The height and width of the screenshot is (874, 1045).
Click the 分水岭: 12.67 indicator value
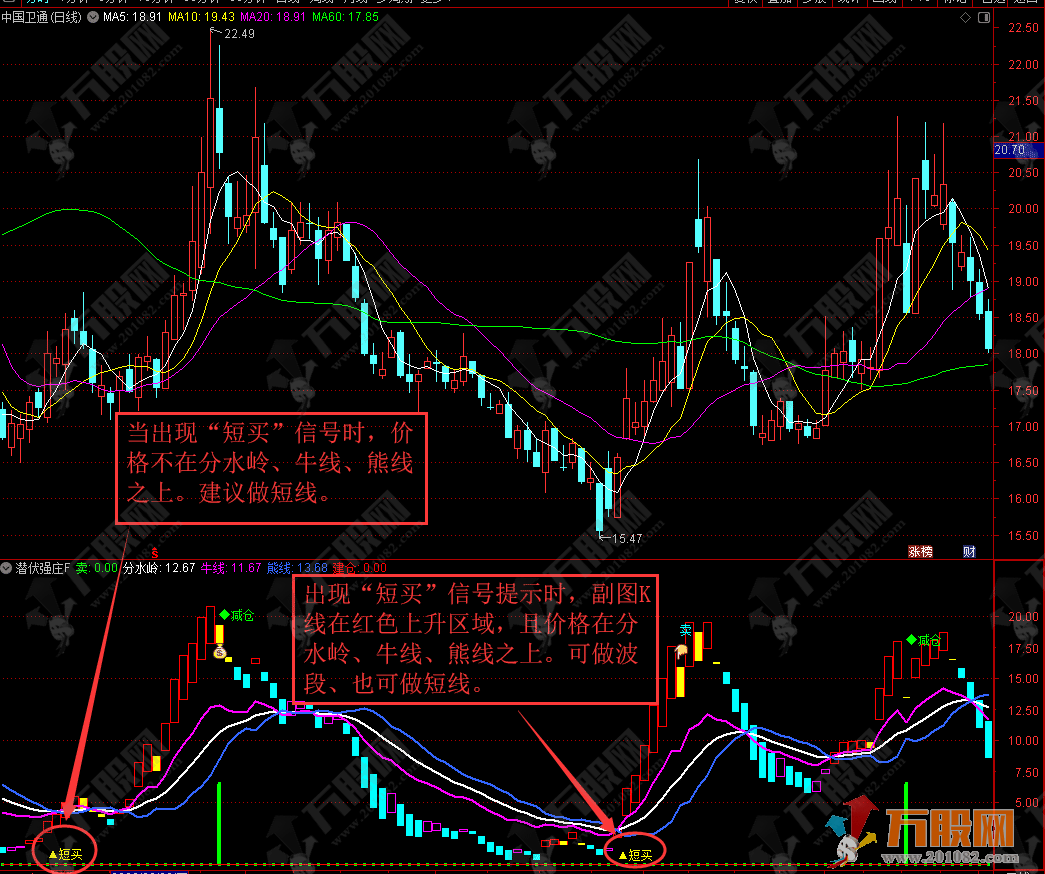[159, 568]
